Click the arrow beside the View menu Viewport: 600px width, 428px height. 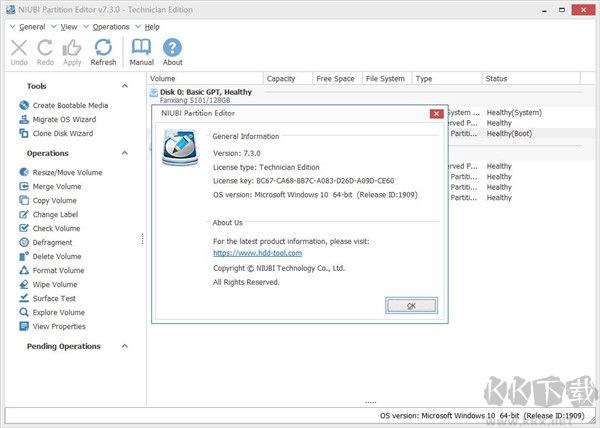pyautogui.click(x=54, y=26)
